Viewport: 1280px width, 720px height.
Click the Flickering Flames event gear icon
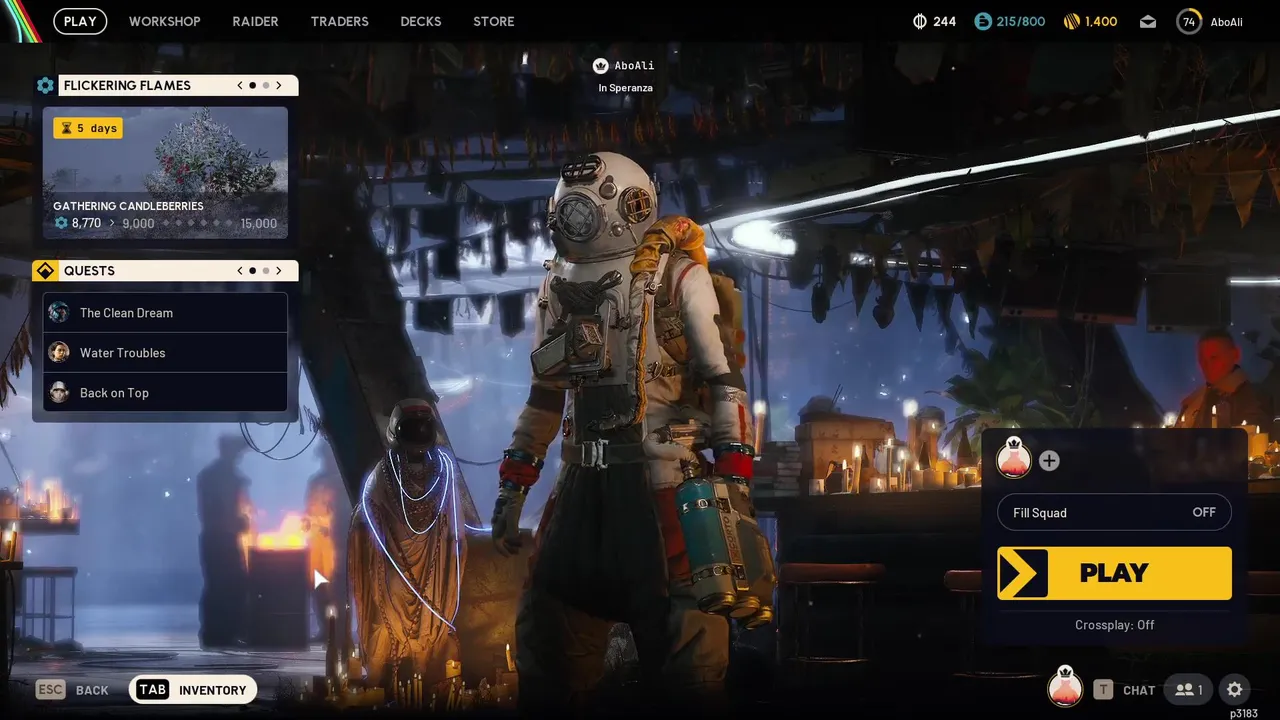(45, 85)
